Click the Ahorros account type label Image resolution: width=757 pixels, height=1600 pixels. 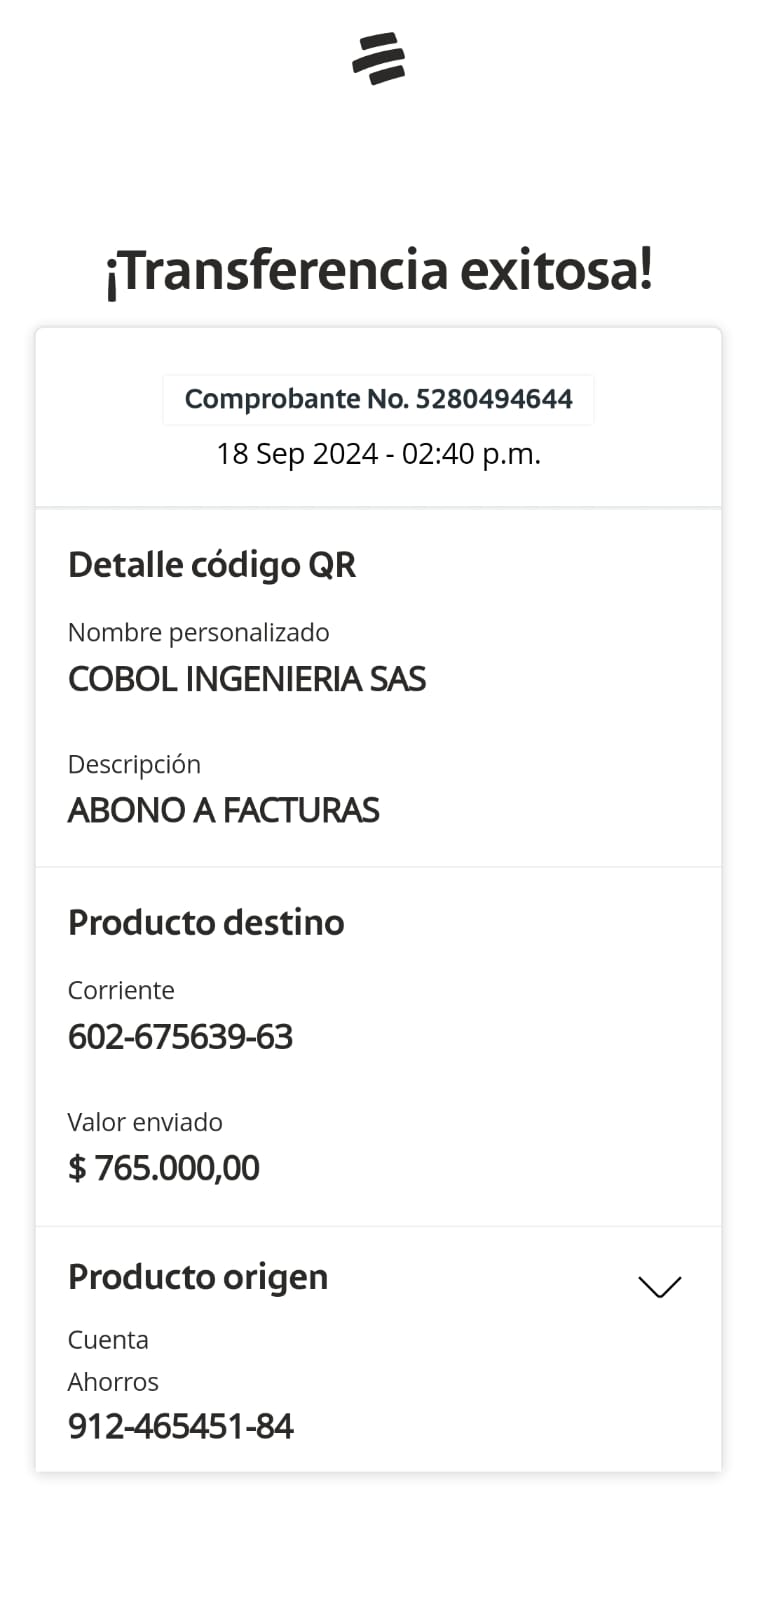coord(113,1382)
